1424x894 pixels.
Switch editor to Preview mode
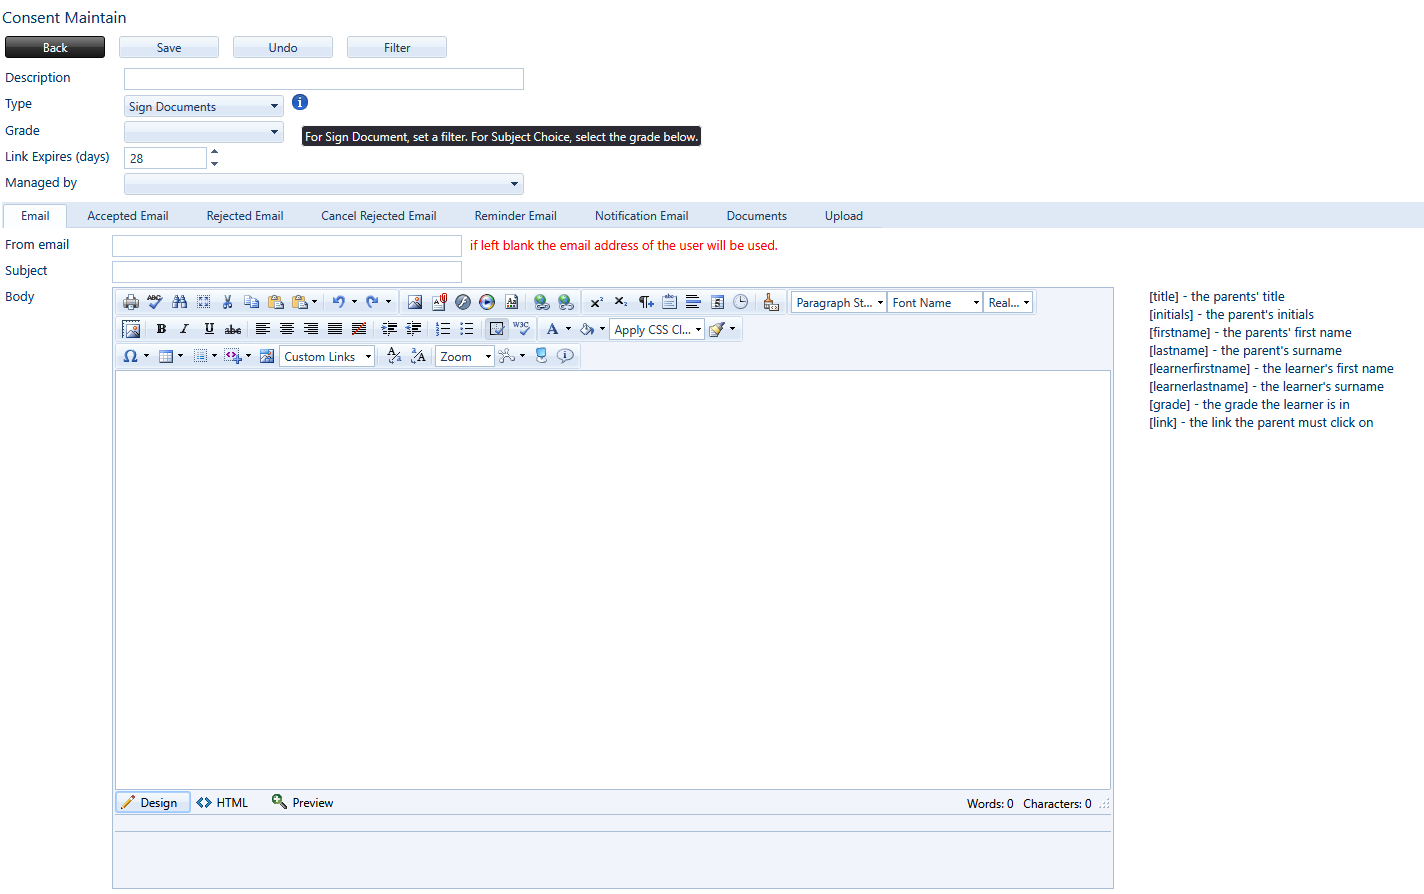point(303,802)
